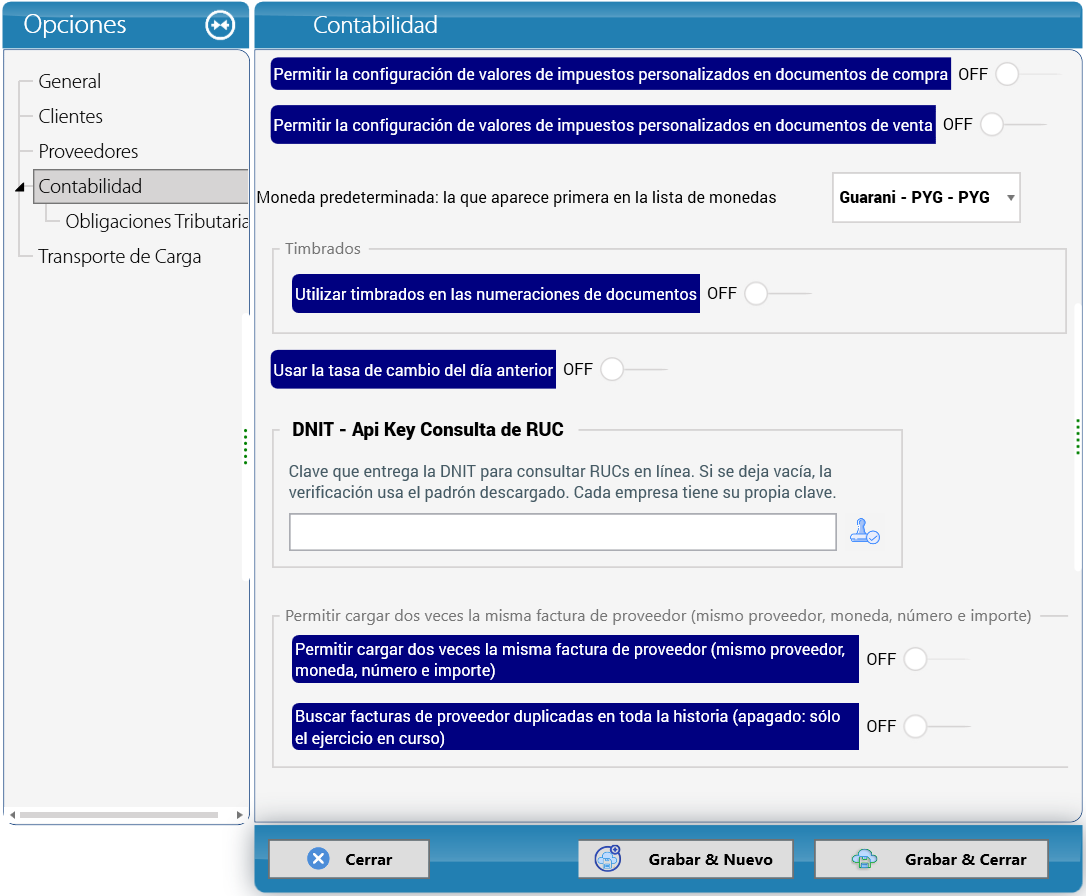Click the 'Moneda predeterminada' label text
Viewport: 1086px width, 896px height.
click(x=517, y=197)
